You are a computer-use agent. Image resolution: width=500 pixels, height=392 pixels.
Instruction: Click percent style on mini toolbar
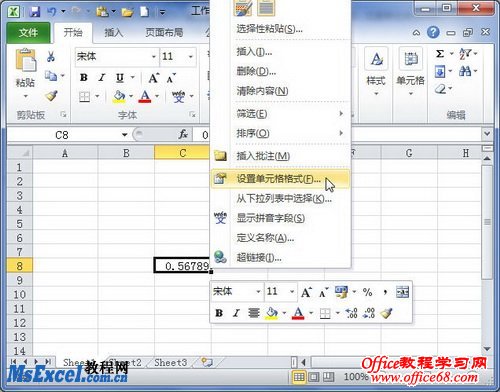tap(367, 292)
